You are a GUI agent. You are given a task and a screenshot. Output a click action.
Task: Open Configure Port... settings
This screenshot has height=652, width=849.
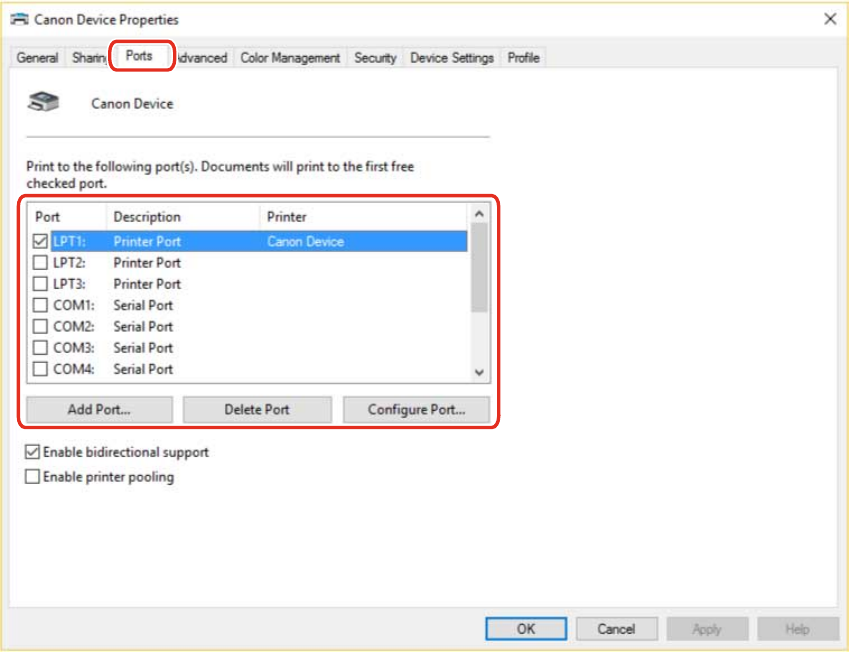[416, 409]
